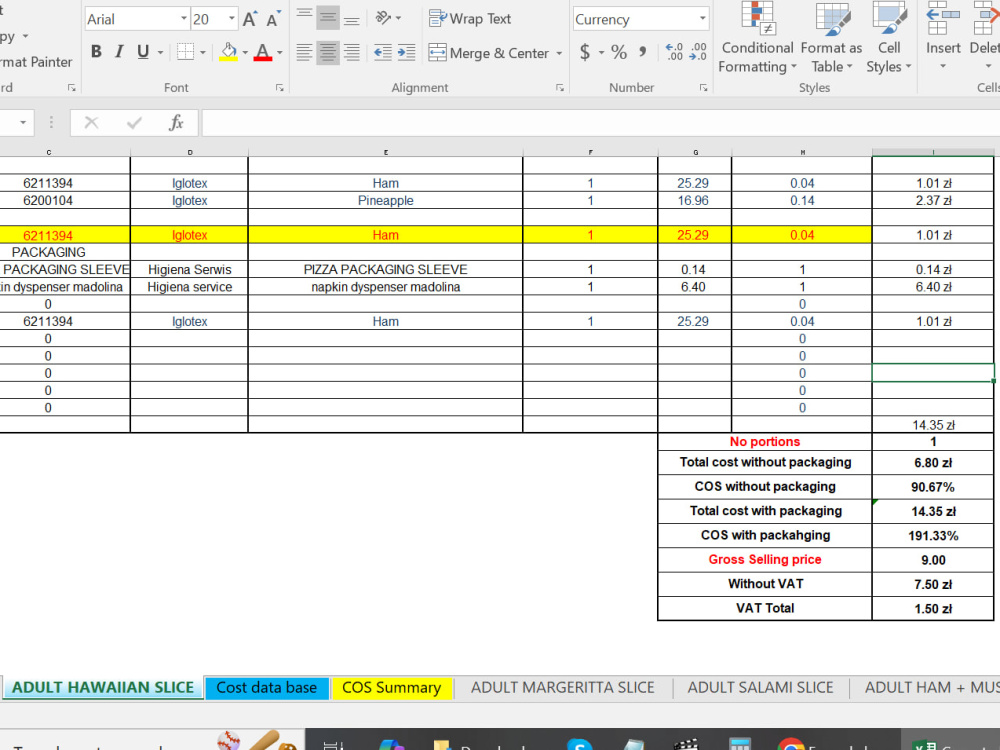The width and height of the screenshot is (1000, 750).
Task: Align text right
Action: tap(351, 52)
